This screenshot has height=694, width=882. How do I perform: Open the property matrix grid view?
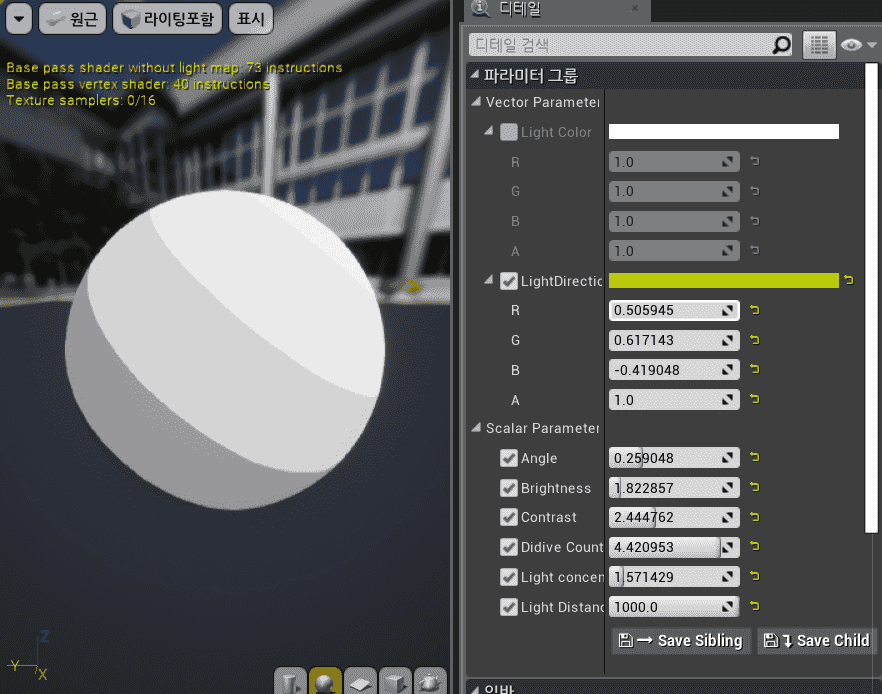(x=819, y=45)
